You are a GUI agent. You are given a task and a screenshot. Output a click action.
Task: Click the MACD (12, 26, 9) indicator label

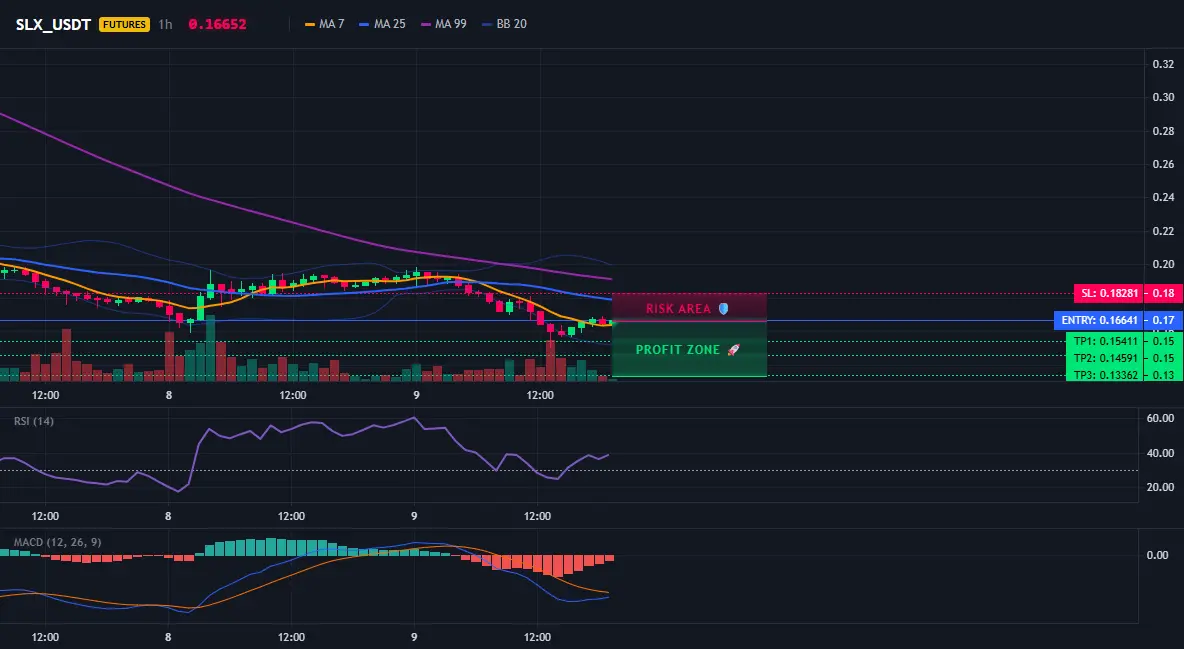pyautogui.click(x=57, y=542)
